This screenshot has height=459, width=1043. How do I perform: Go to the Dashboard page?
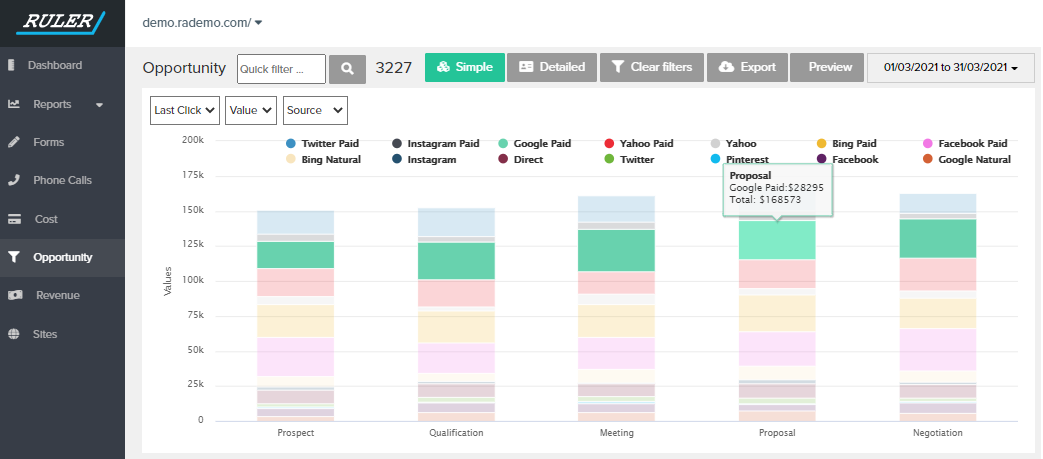point(54,65)
